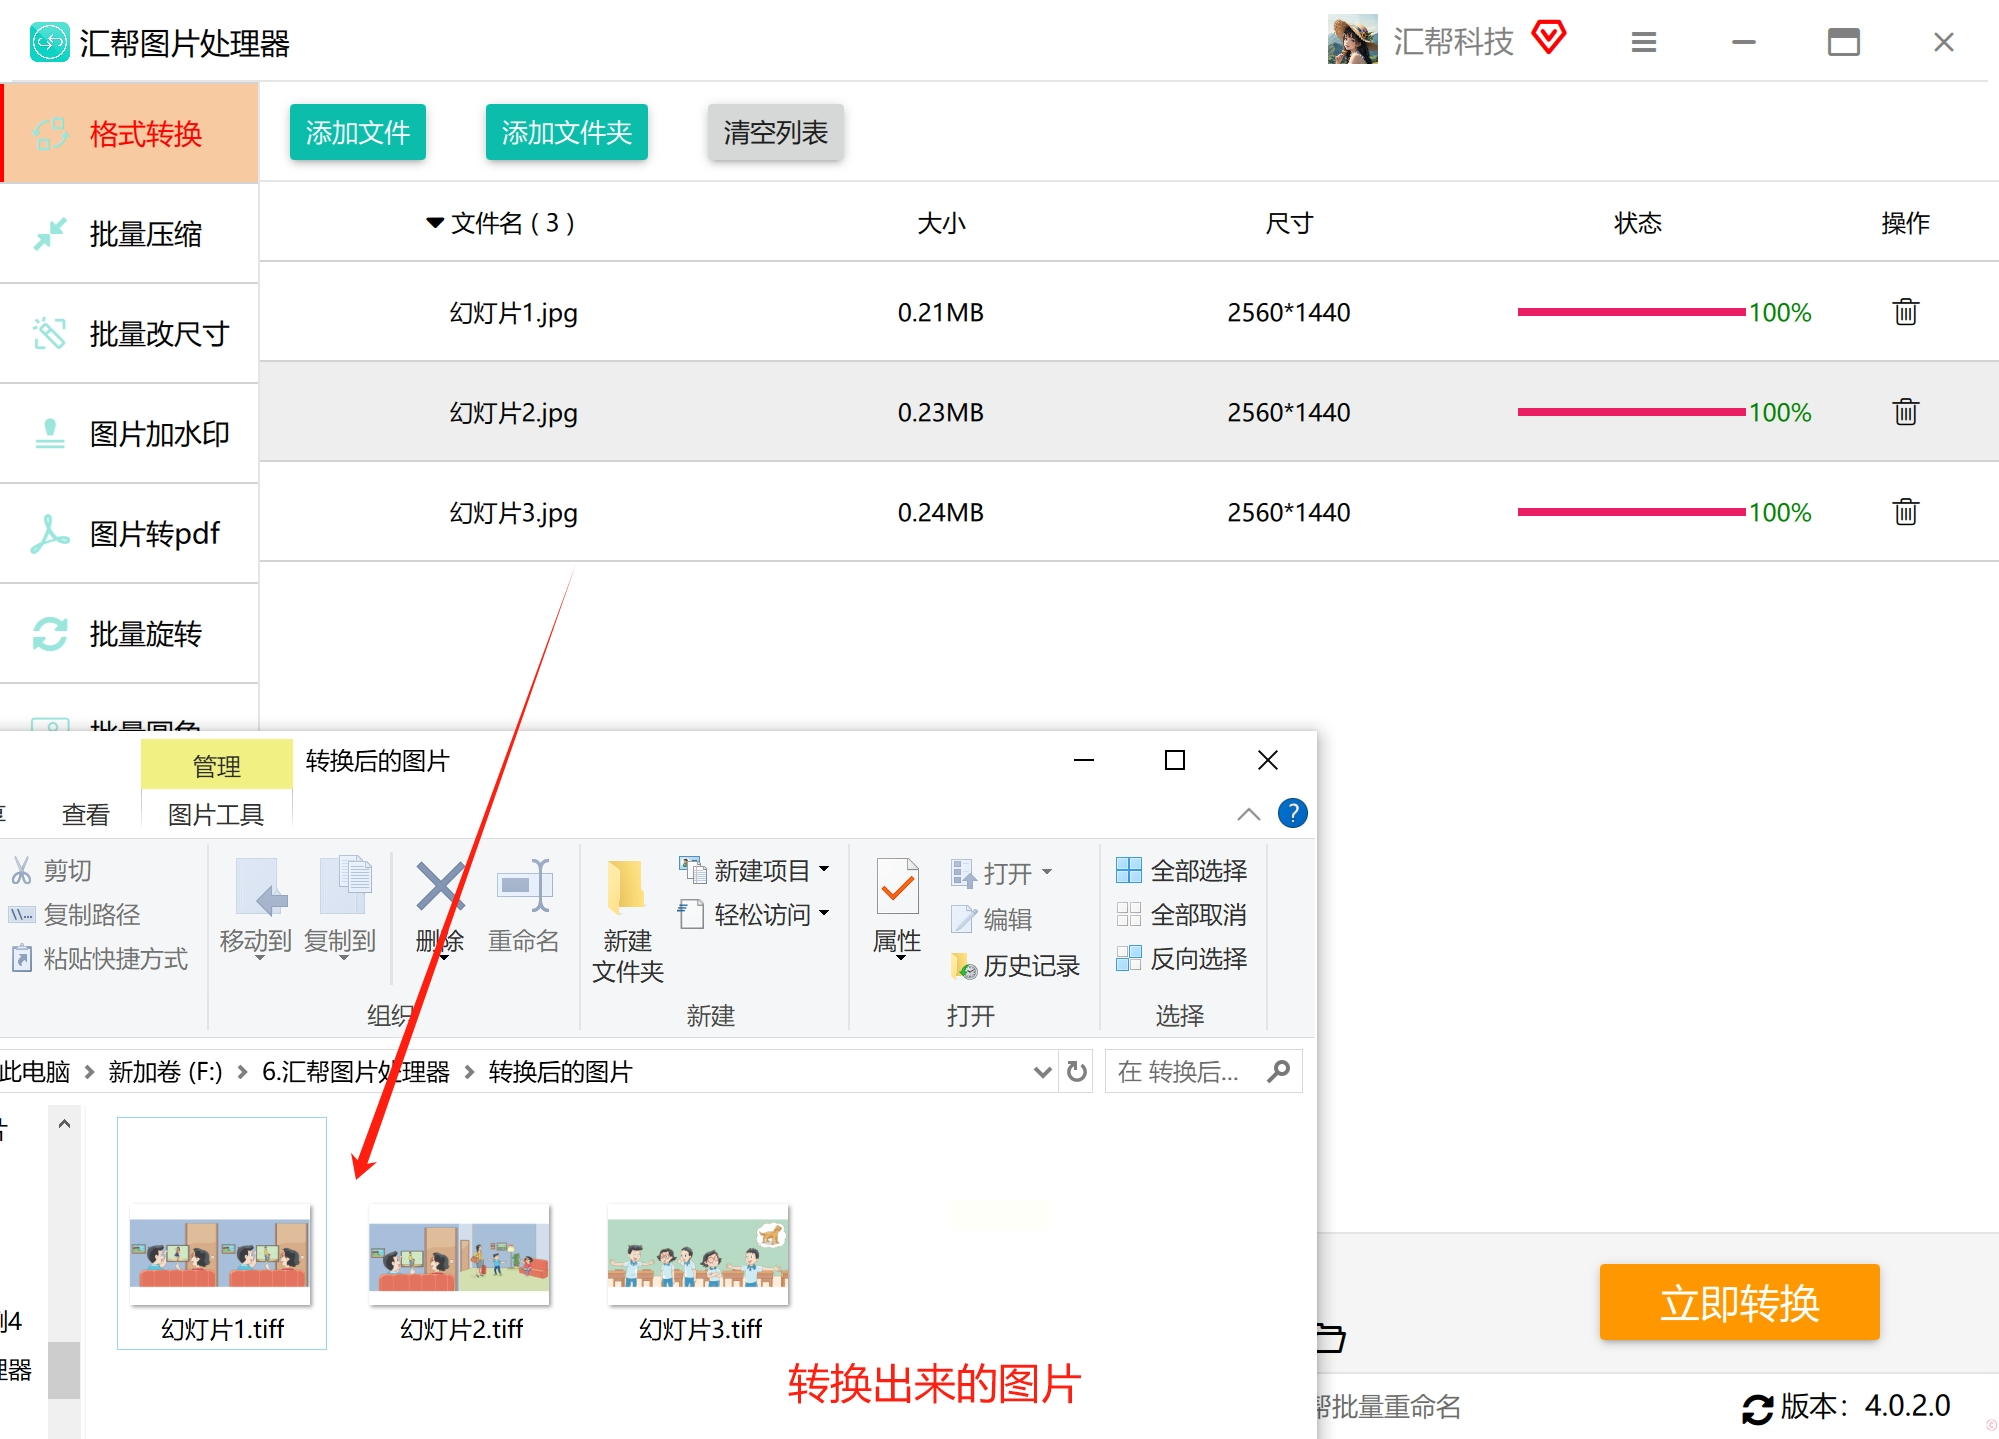The image size is (1999, 1439).
Task: Click Deselect All (全部取消) option
Action: [x=1182, y=915]
